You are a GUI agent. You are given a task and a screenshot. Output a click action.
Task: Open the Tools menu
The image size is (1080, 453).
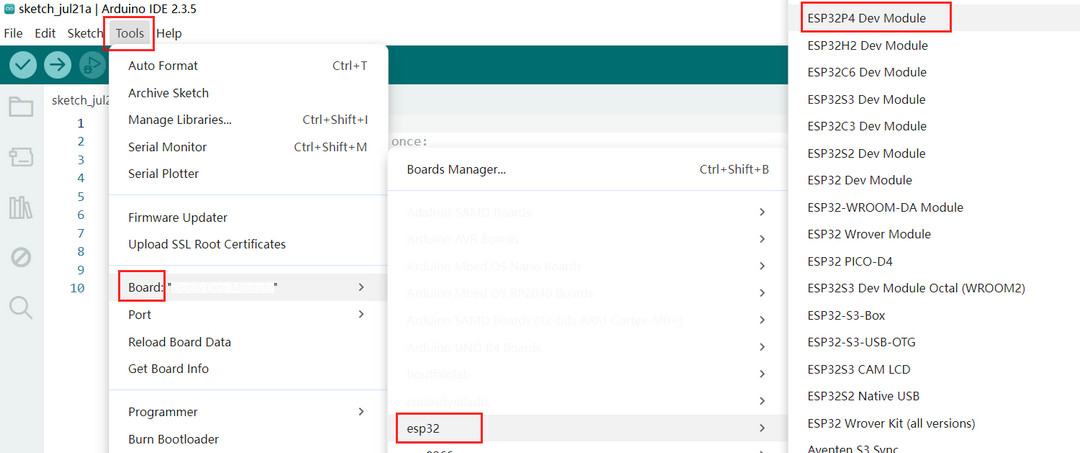click(129, 33)
